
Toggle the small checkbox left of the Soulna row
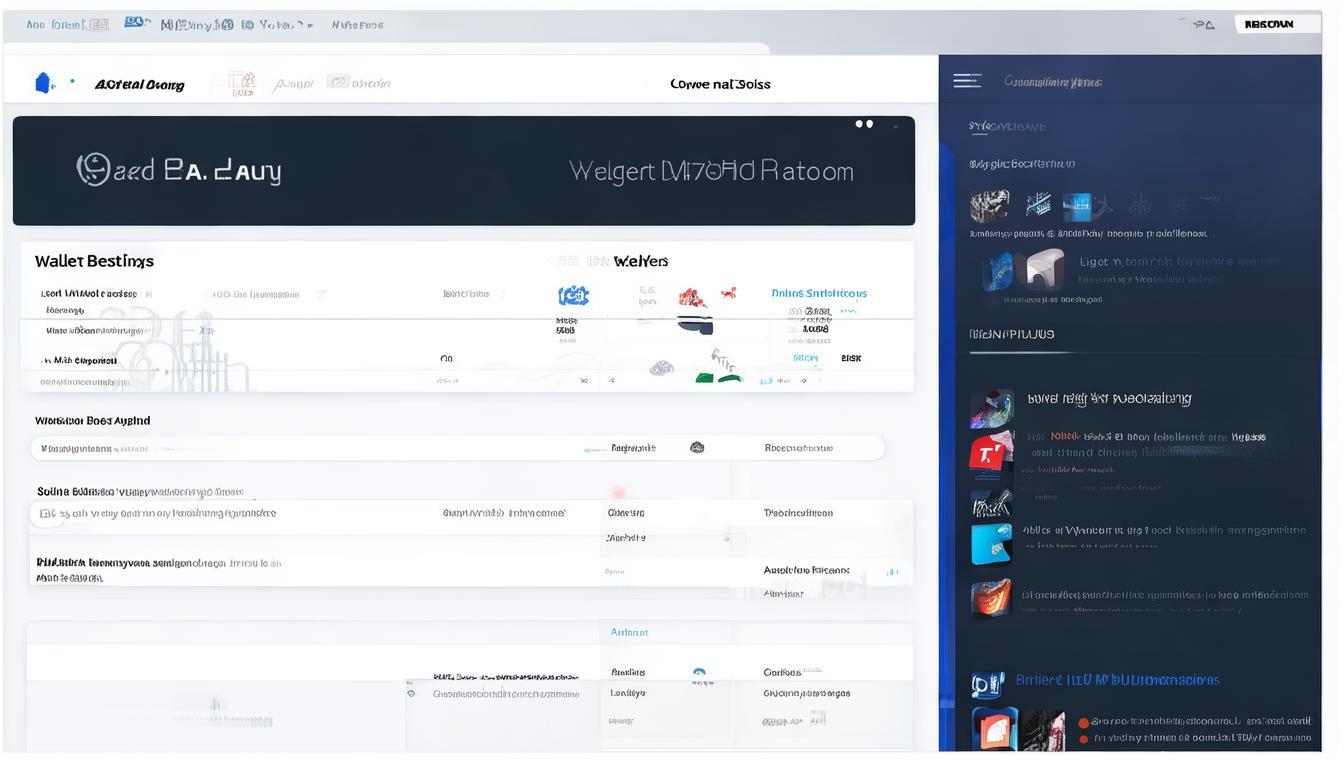pyautogui.click(x=46, y=513)
